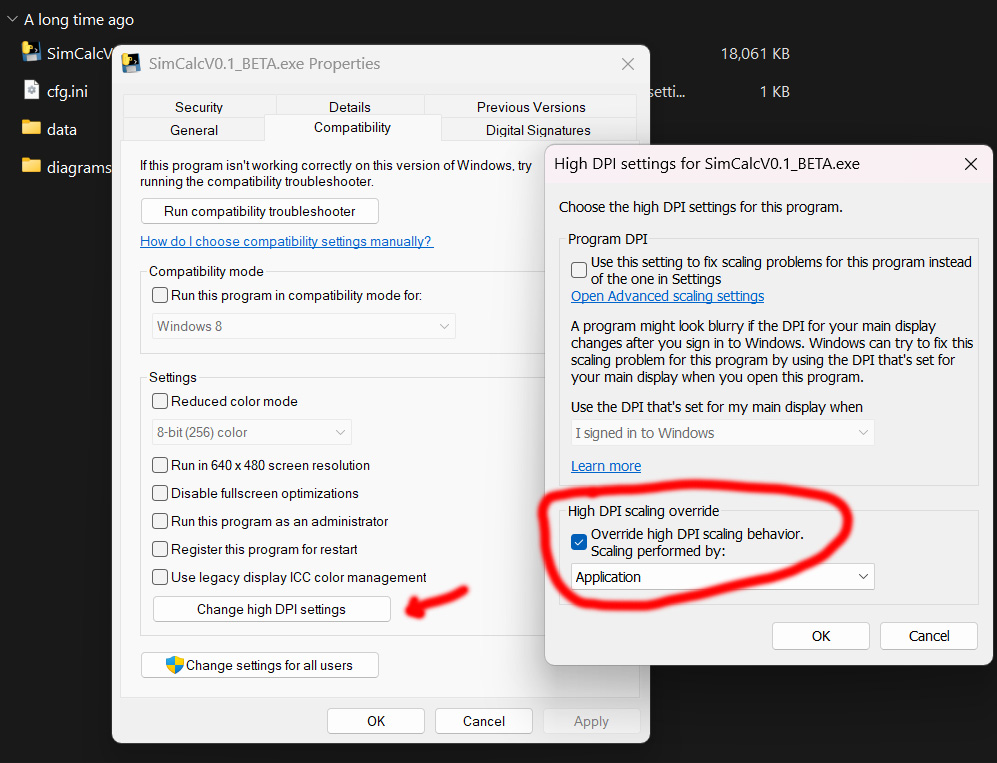This screenshot has width=997, height=763.
Task: Switch to the Previous Versions tab
Action: 531,107
